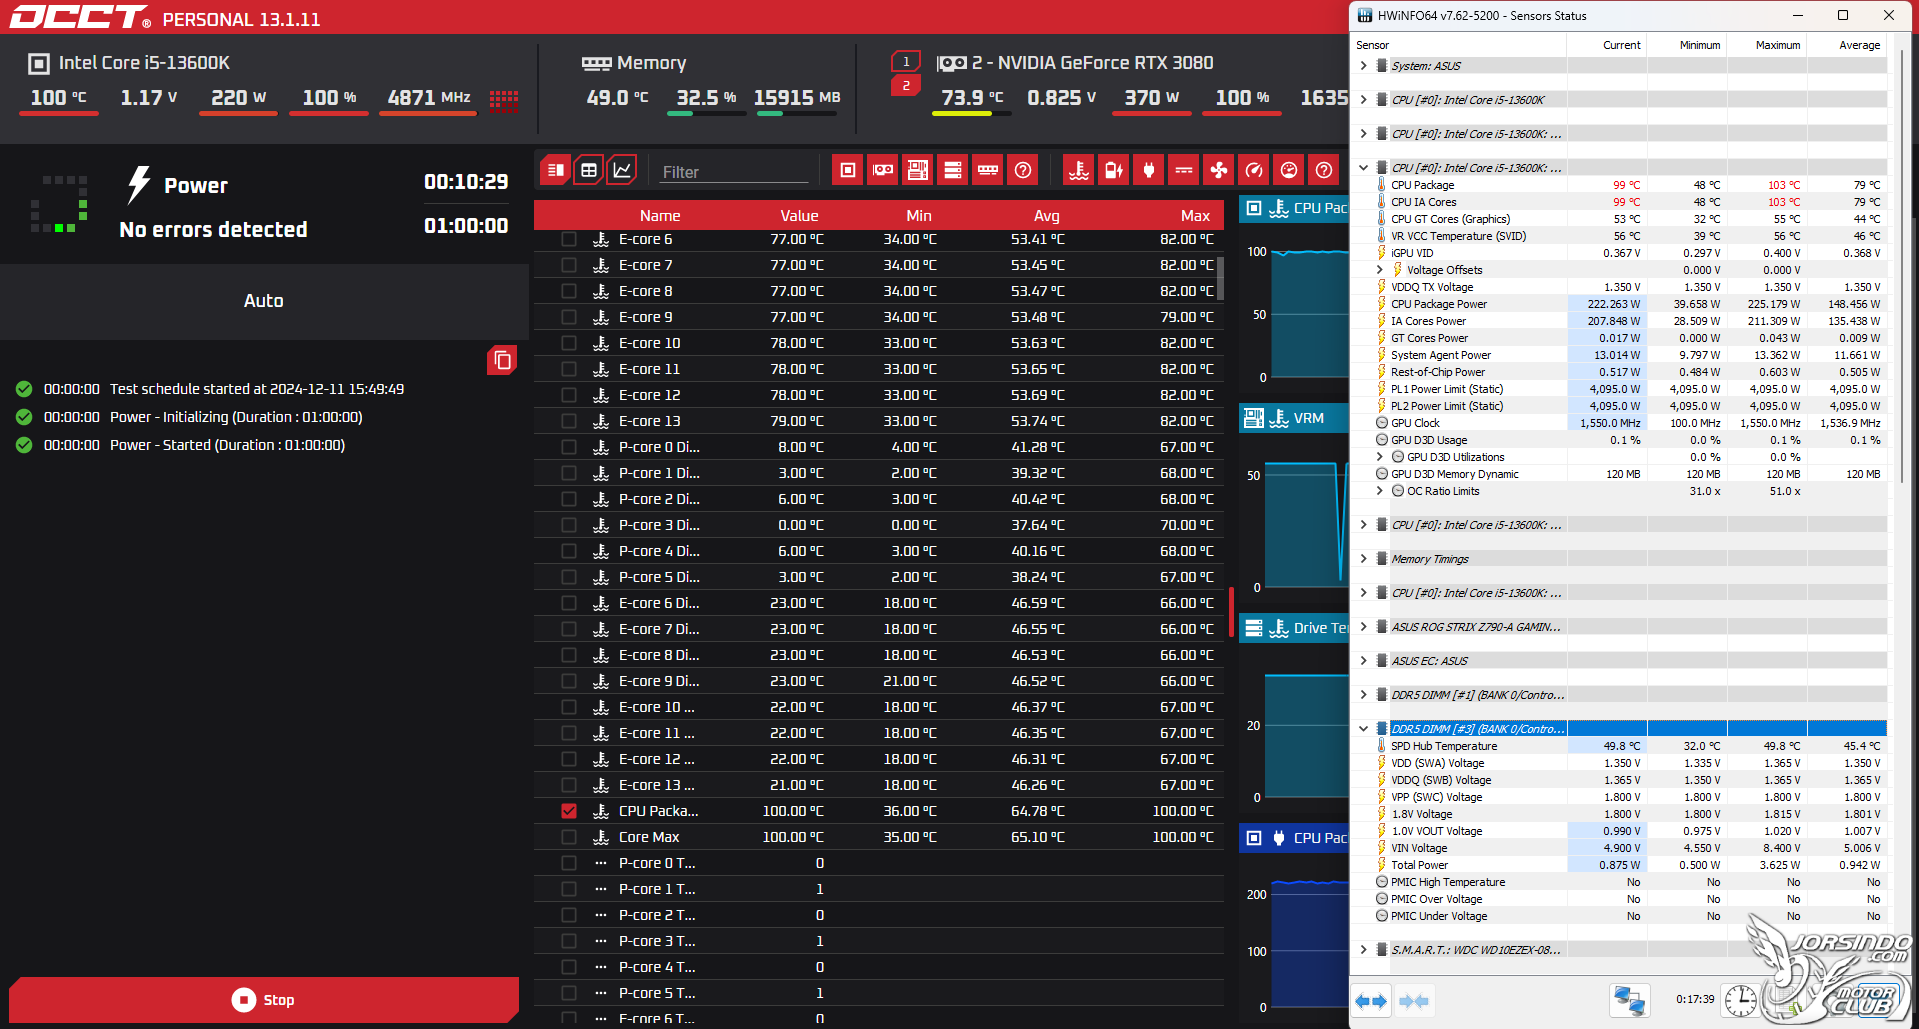Collapse the DDR5 DIMM [#3] sensor group
The height and width of the screenshot is (1029, 1919).
pyautogui.click(x=1363, y=729)
